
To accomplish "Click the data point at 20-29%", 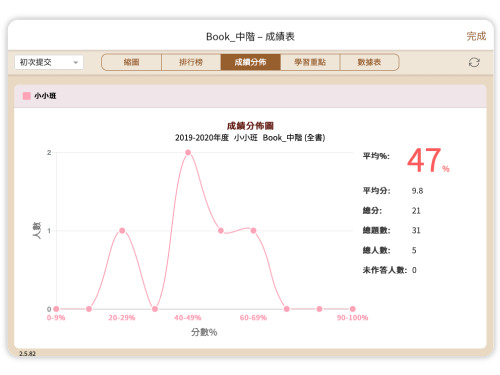I will (122, 231).
